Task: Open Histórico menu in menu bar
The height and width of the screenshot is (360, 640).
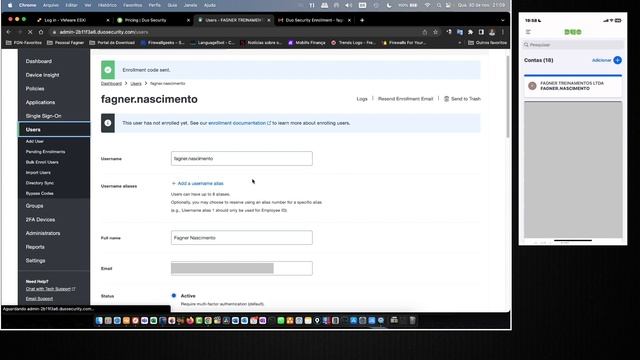Action: coord(107,5)
